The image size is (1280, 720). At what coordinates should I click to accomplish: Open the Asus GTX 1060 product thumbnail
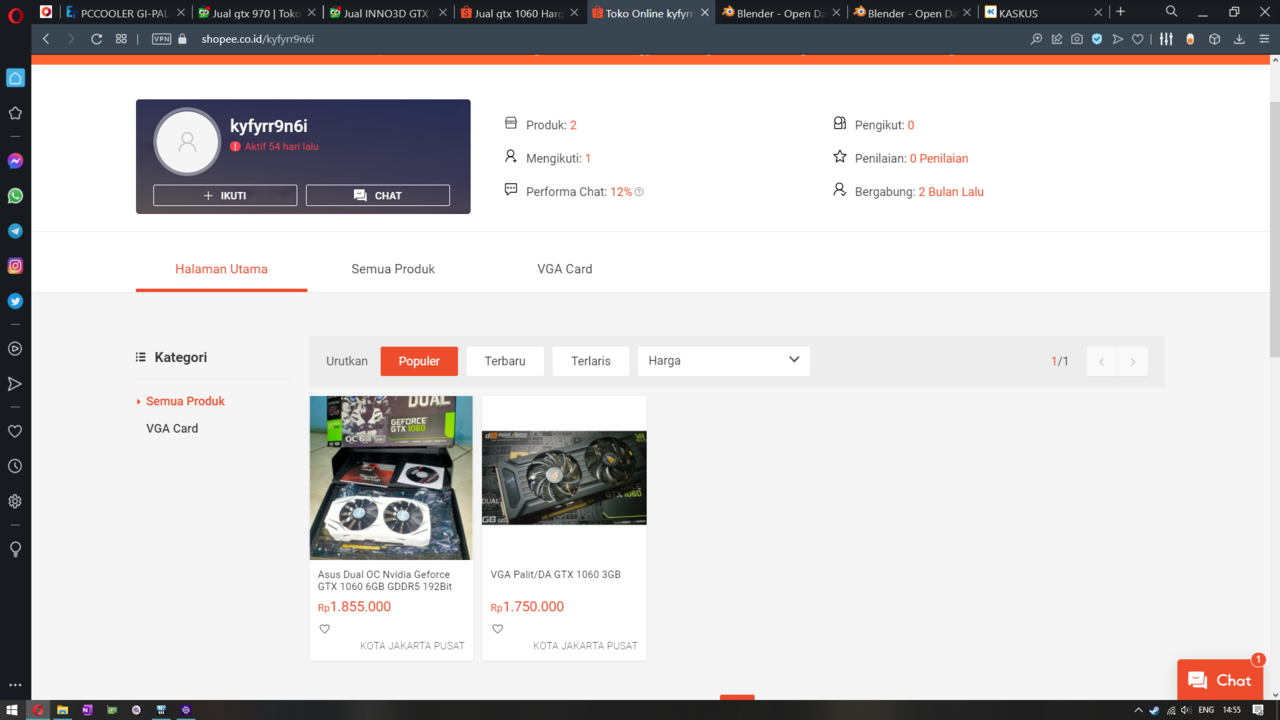coord(391,478)
